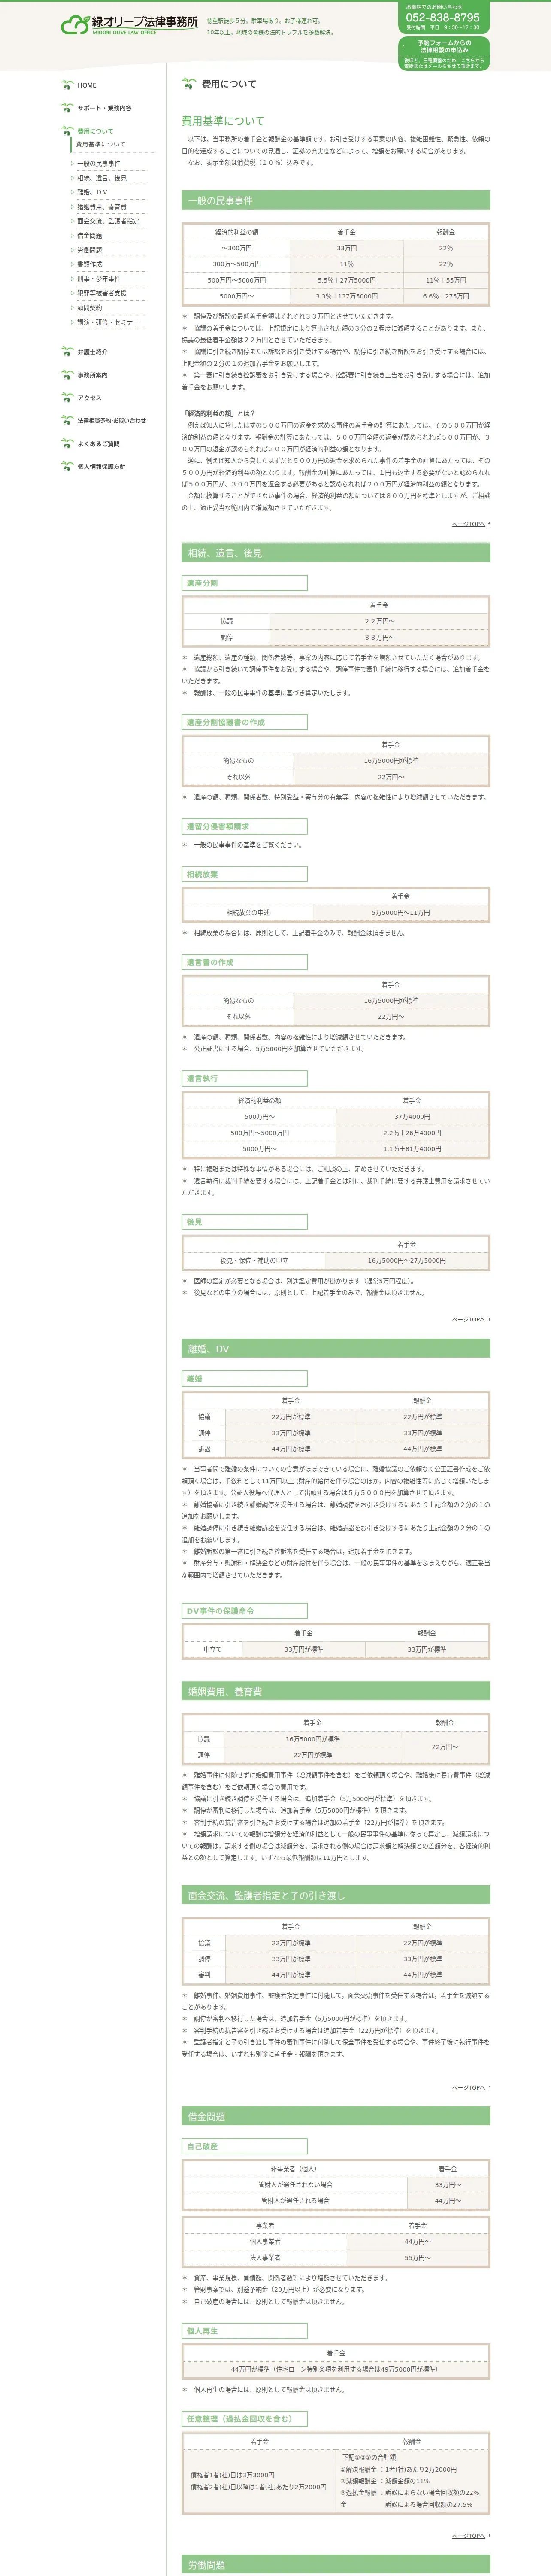The width and height of the screenshot is (551, 2576).
Task: Jump to 講演・研修・セミナー via the sidebar
Action: pos(108,322)
